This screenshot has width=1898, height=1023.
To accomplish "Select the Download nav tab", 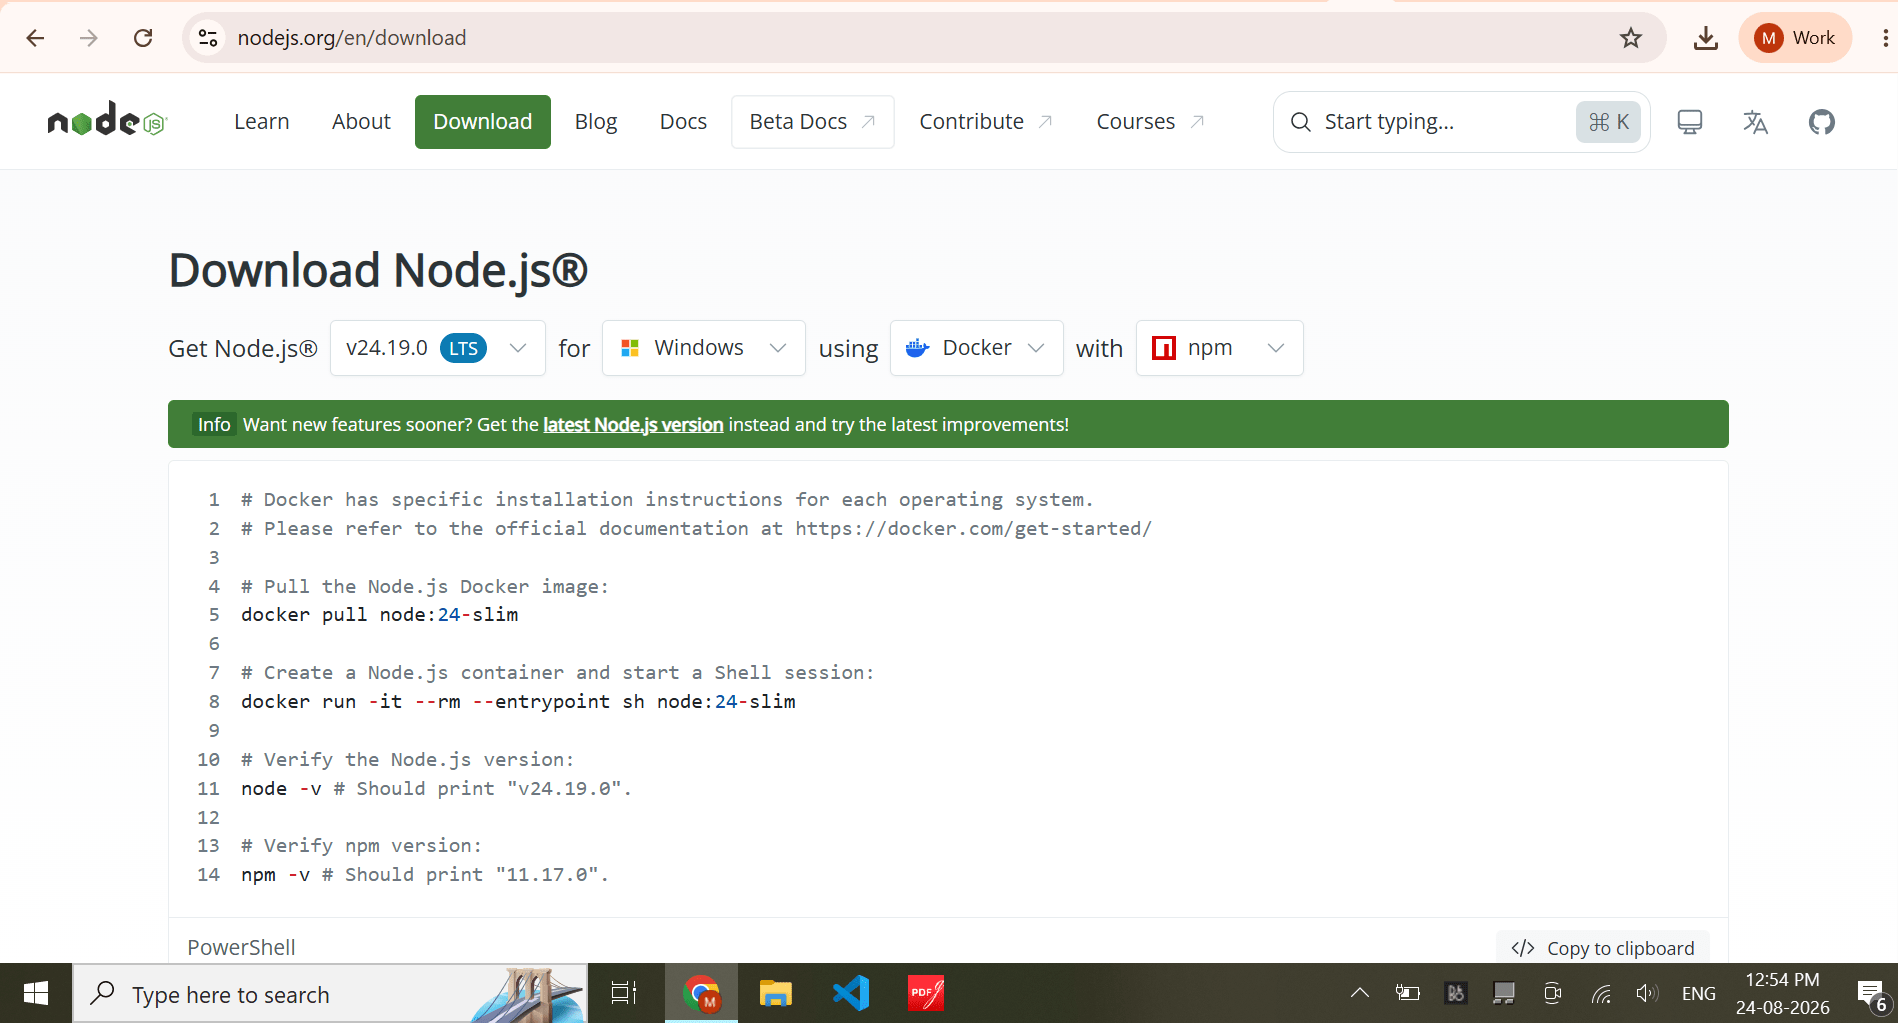I will click(x=483, y=122).
